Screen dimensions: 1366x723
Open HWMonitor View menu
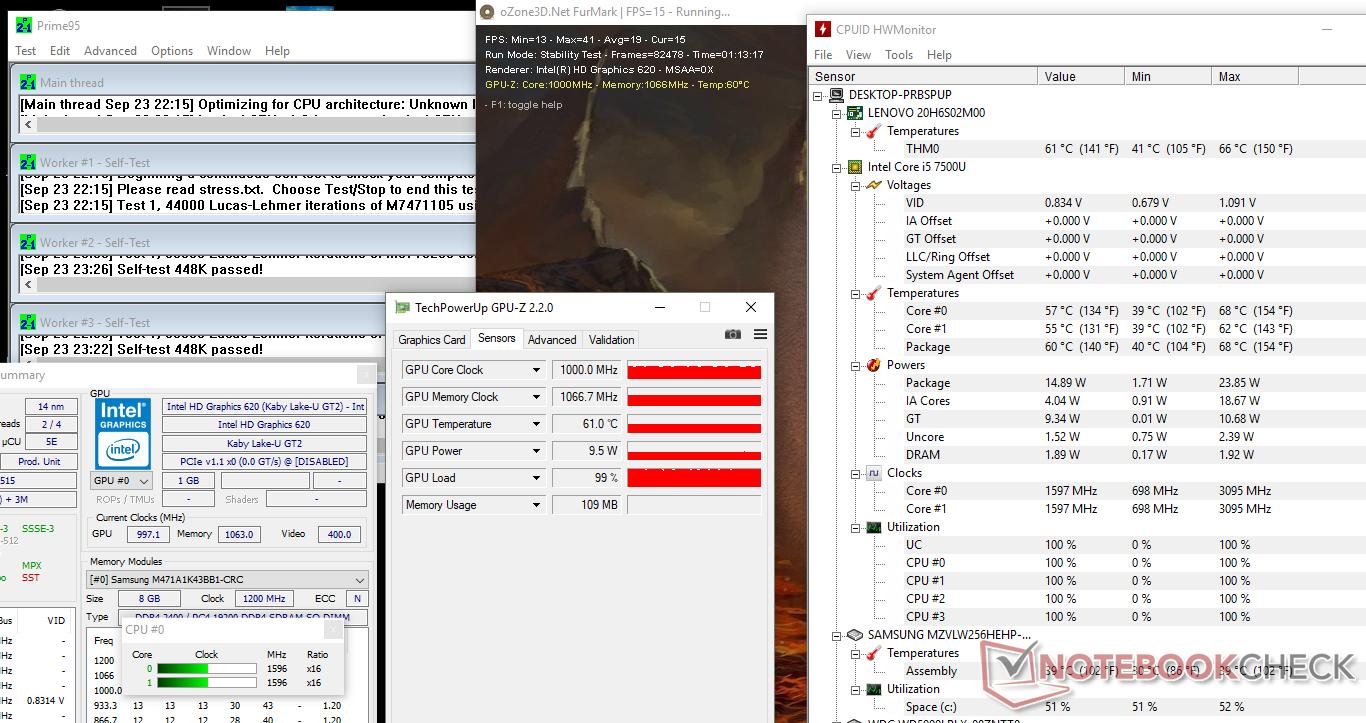[x=858, y=55]
